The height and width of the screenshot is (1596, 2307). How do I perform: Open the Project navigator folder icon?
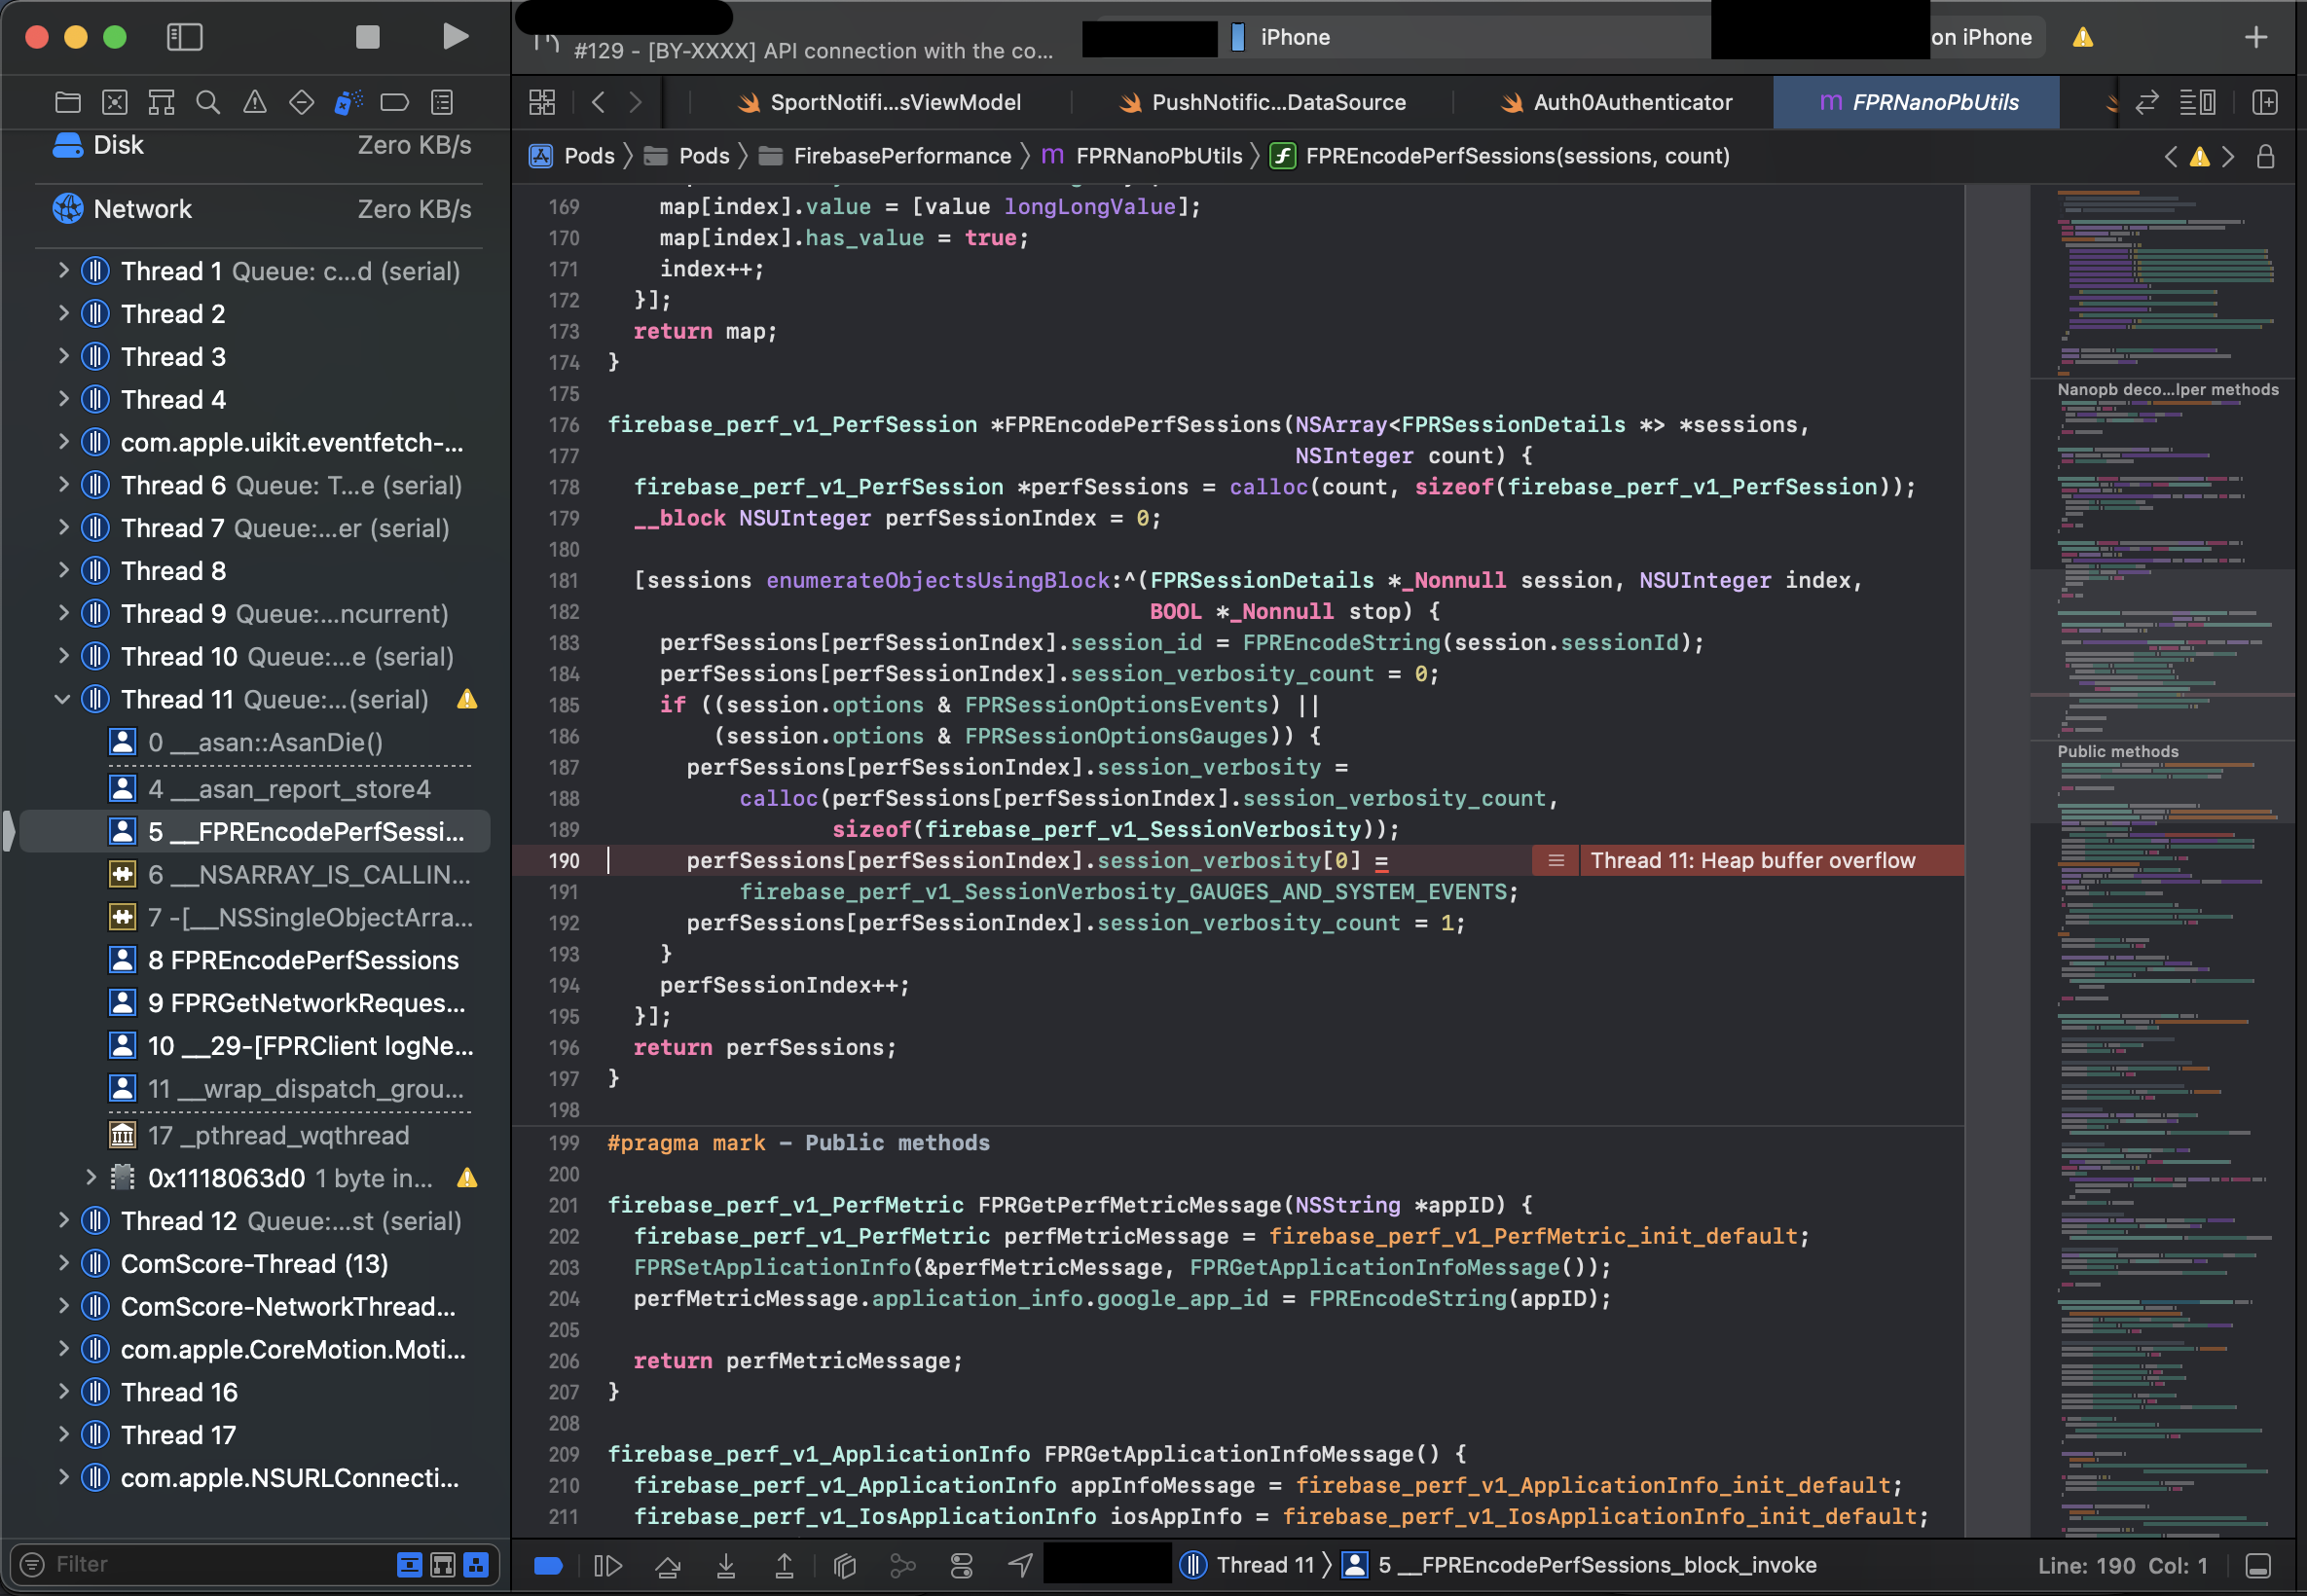coord(68,101)
